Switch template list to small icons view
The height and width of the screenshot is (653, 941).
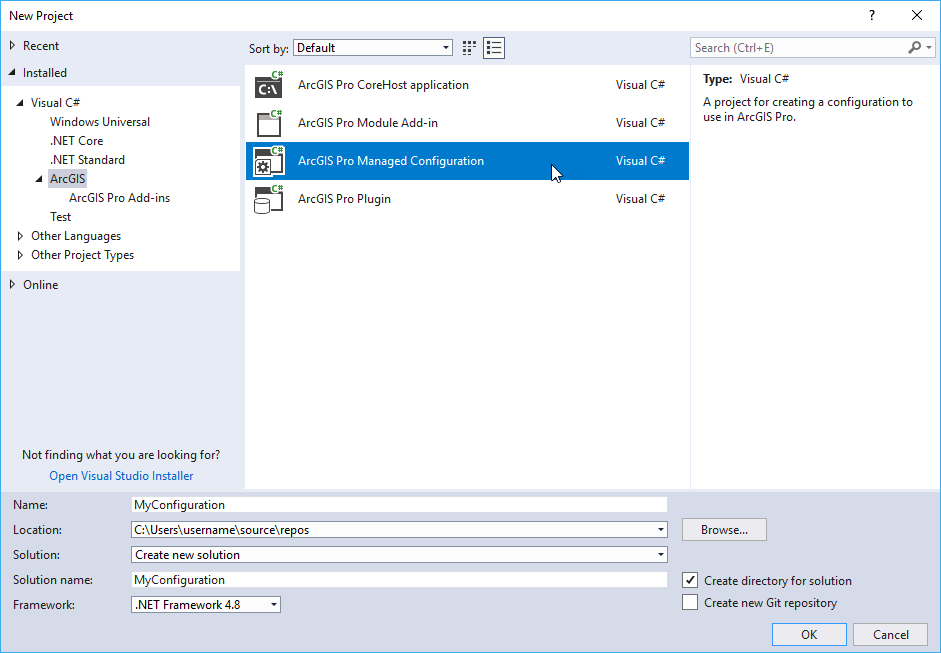[x=493, y=47]
